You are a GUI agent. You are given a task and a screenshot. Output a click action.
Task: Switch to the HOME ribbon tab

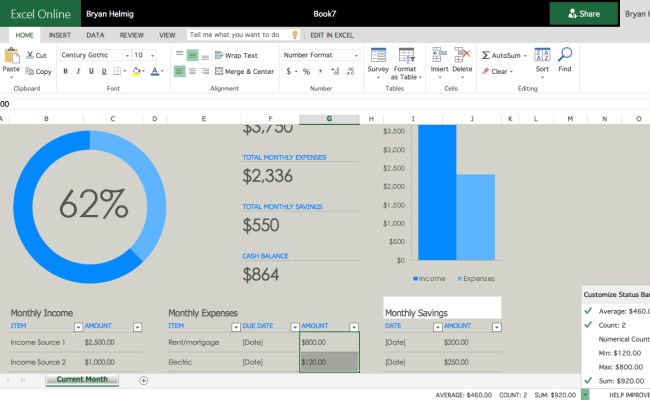24,35
